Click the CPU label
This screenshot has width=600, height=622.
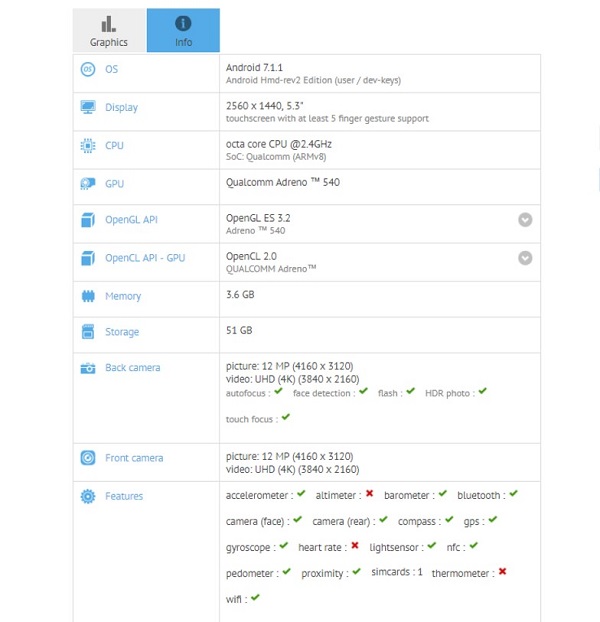coord(114,146)
